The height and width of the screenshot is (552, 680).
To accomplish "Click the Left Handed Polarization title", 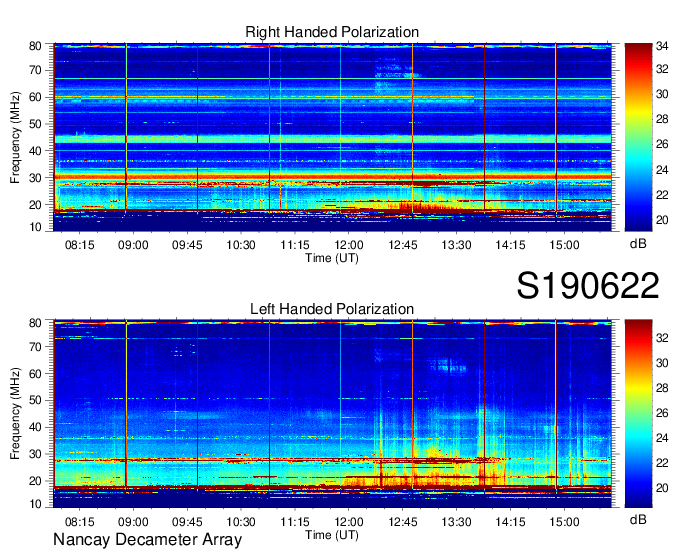I will point(332,309).
